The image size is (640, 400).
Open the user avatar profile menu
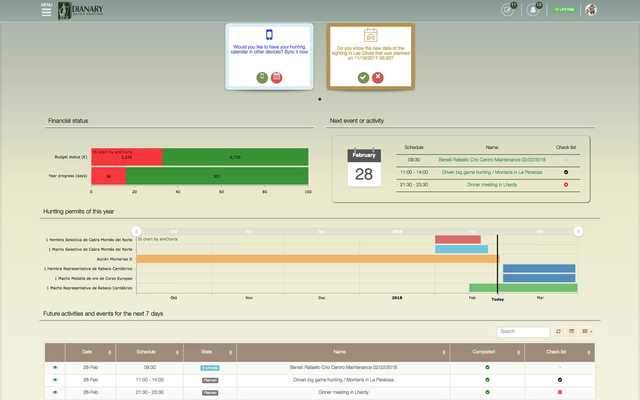point(591,9)
